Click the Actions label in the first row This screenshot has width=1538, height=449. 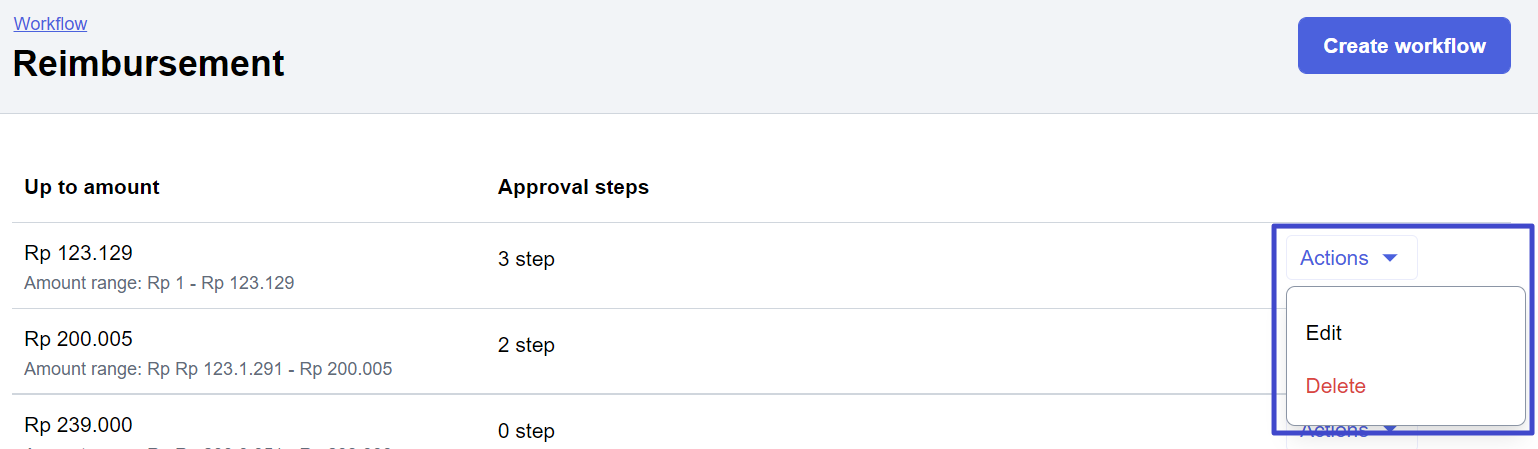(x=1333, y=258)
